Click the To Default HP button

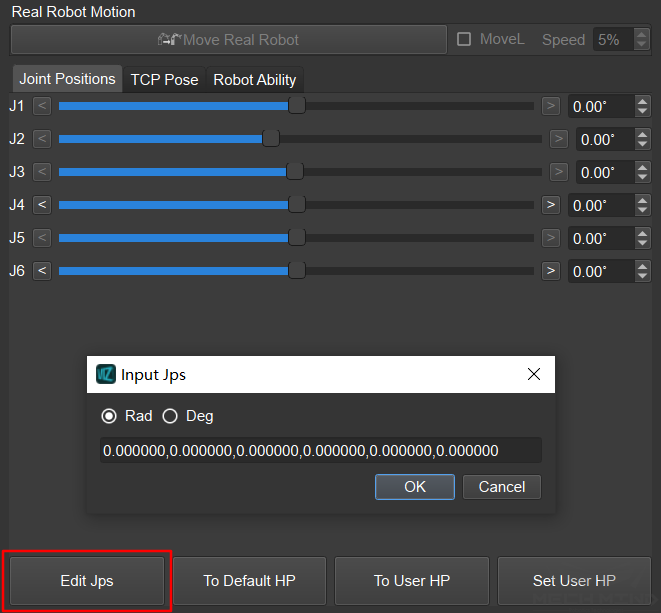(250, 581)
